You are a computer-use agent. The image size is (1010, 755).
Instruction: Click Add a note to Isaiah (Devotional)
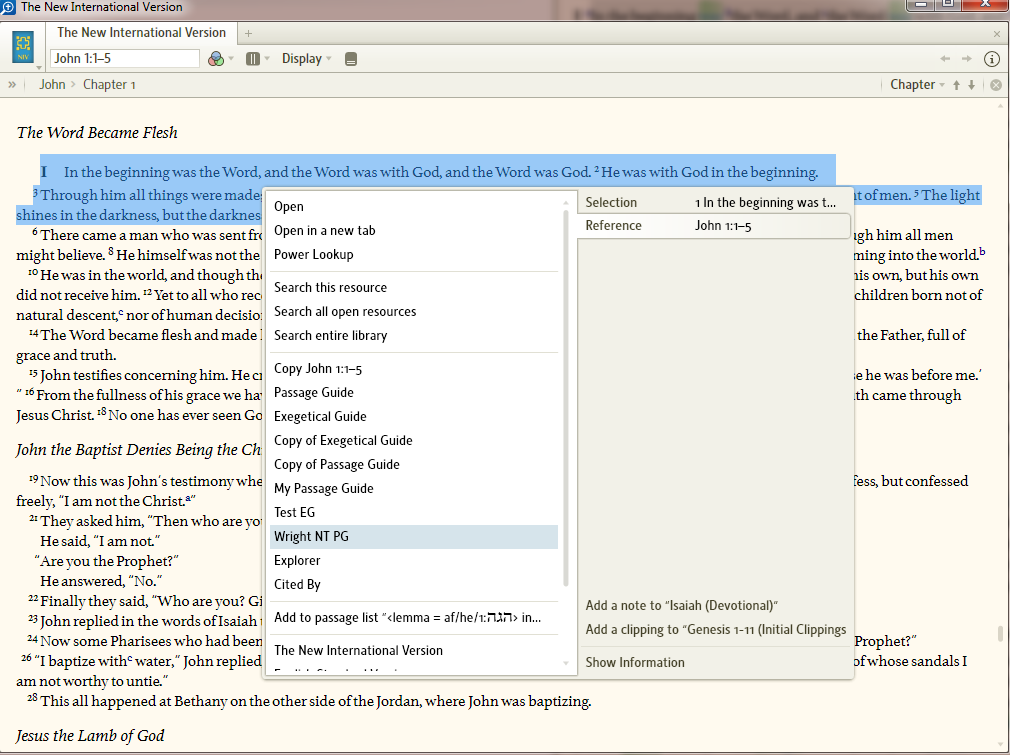click(x=681, y=606)
